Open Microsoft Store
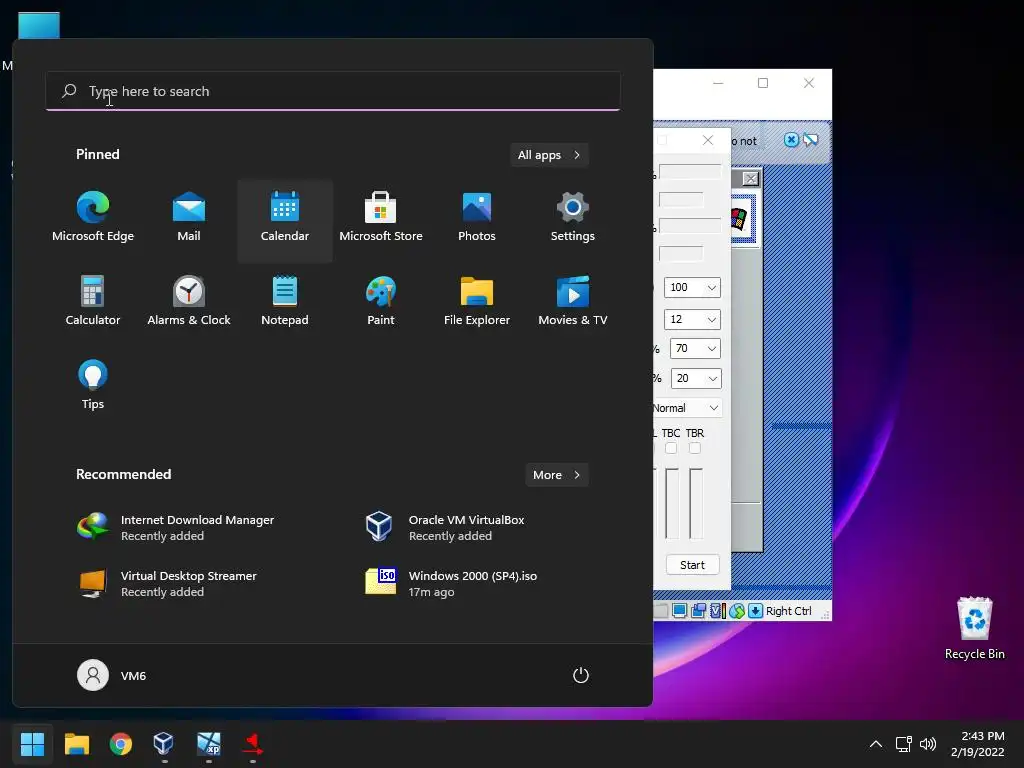Screen dimensions: 1024x768 (x=381, y=219)
